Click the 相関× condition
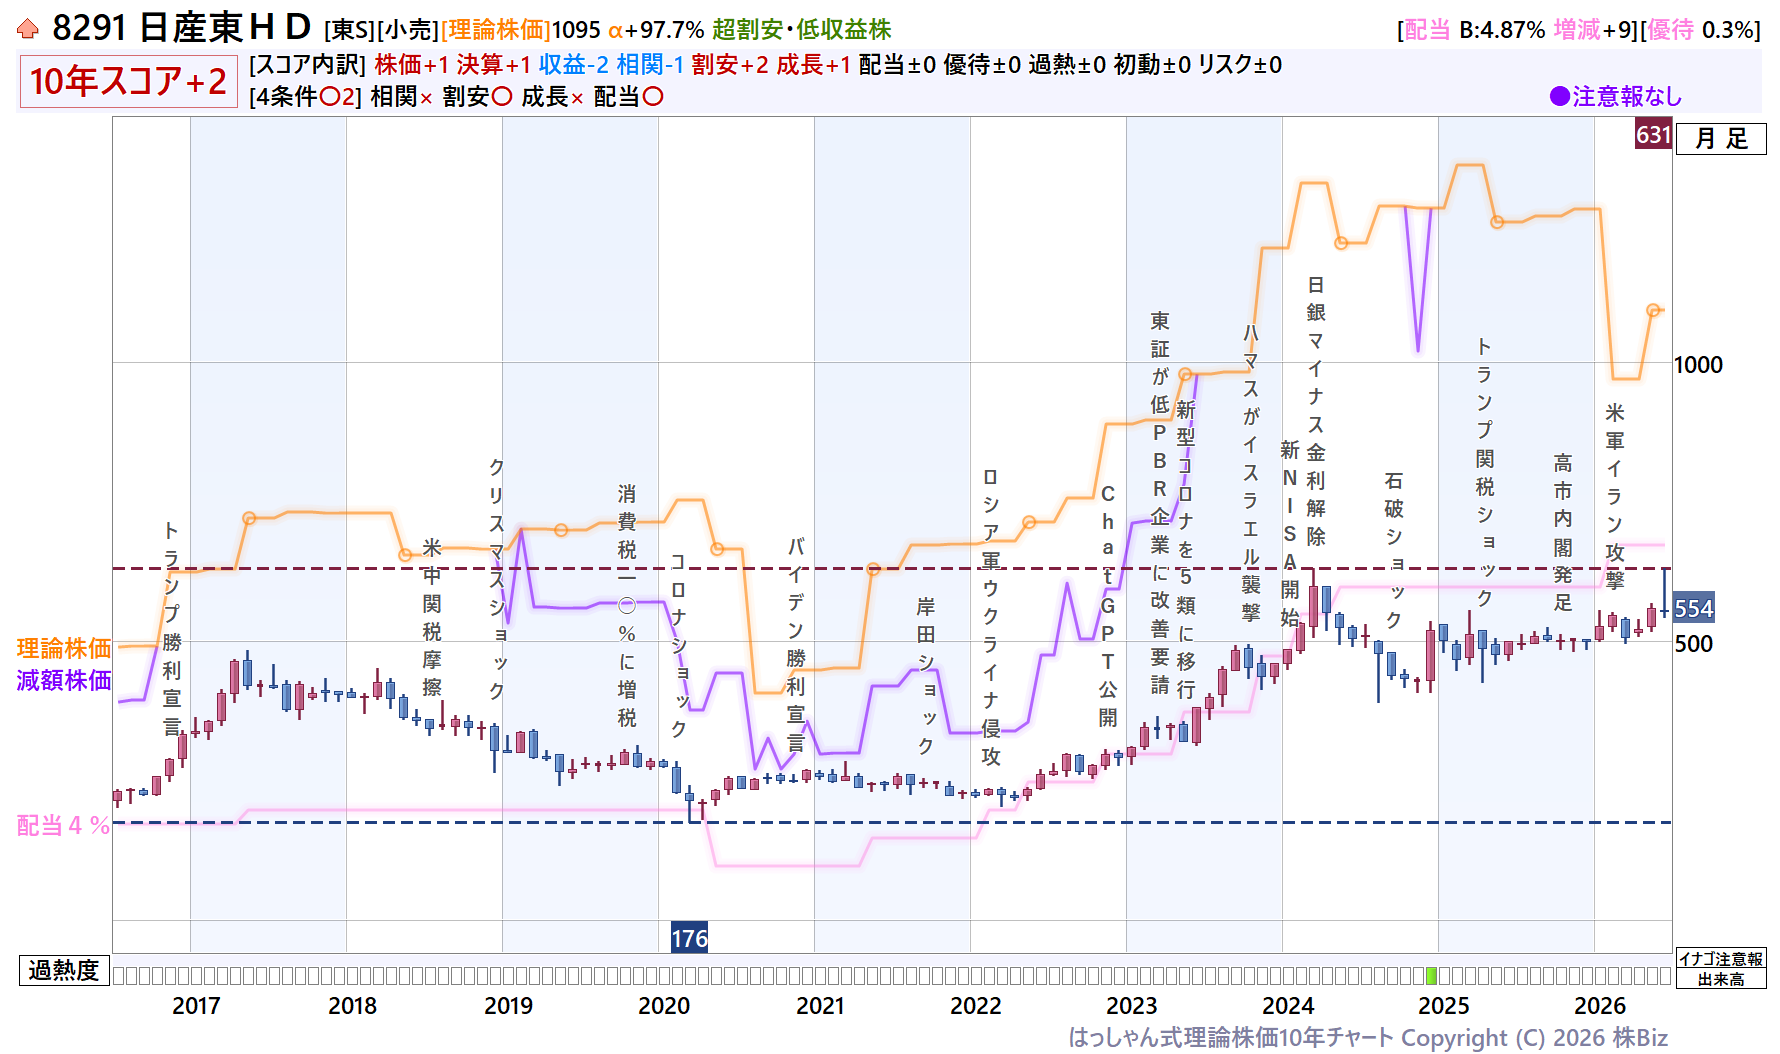Image resolution: width=1780 pixels, height=1054 pixels. (x=401, y=97)
